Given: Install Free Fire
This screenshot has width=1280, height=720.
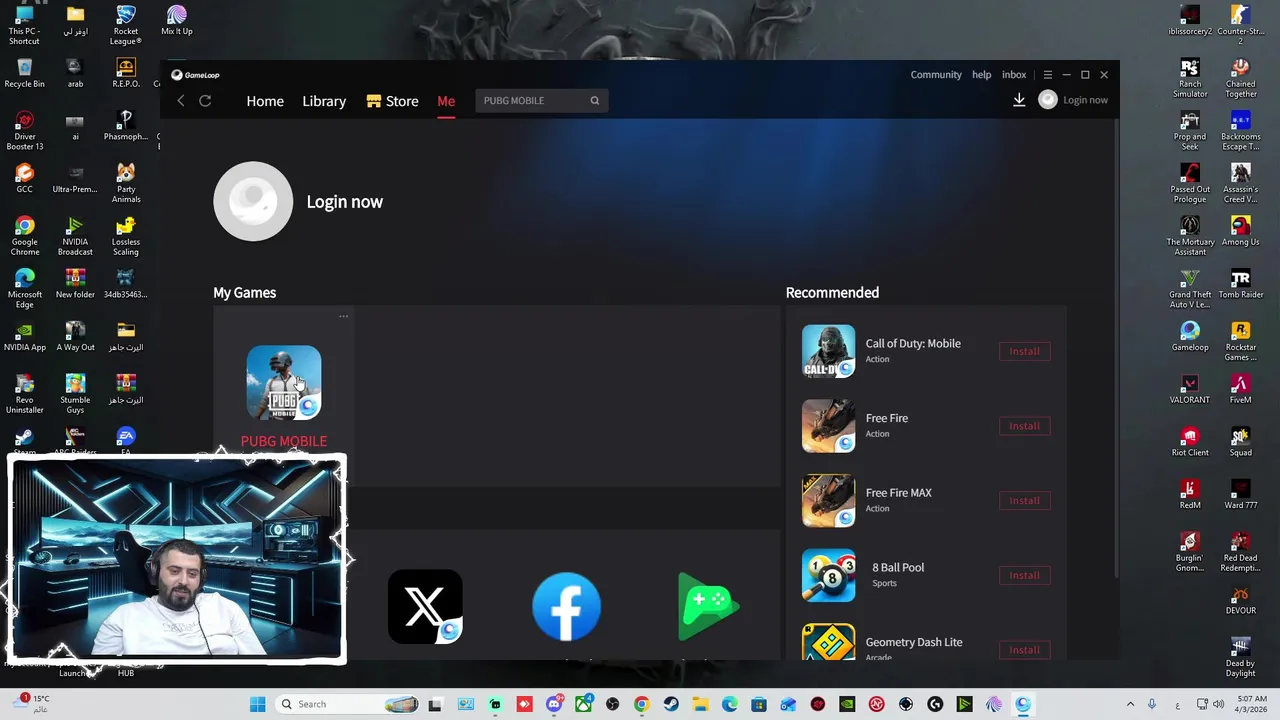Looking at the screenshot, I should pyautogui.click(x=1024, y=426).
